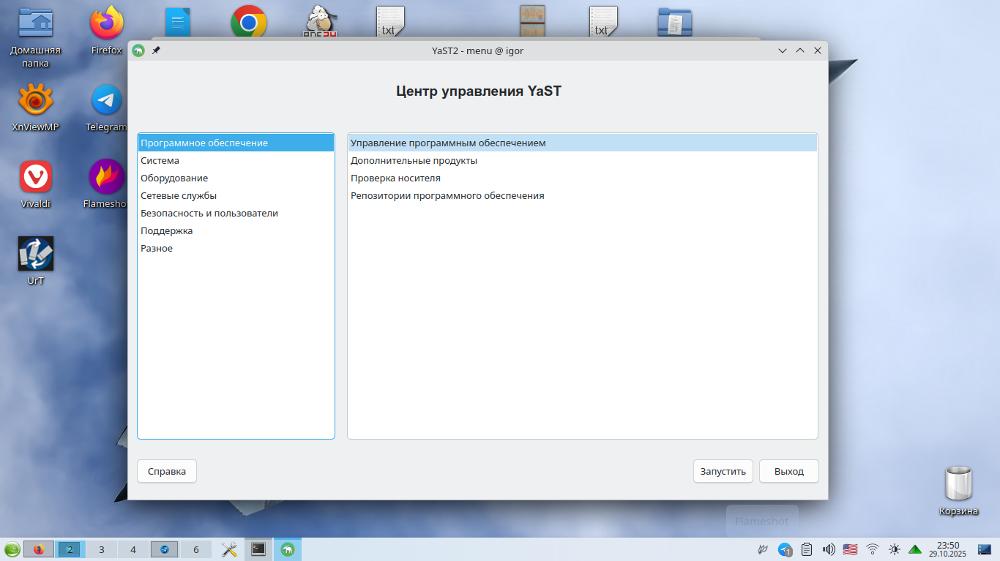Open XnViewMP desktop icon
Image resolution: width=1000 pixels, height=561 pixels.
point(36,107)
